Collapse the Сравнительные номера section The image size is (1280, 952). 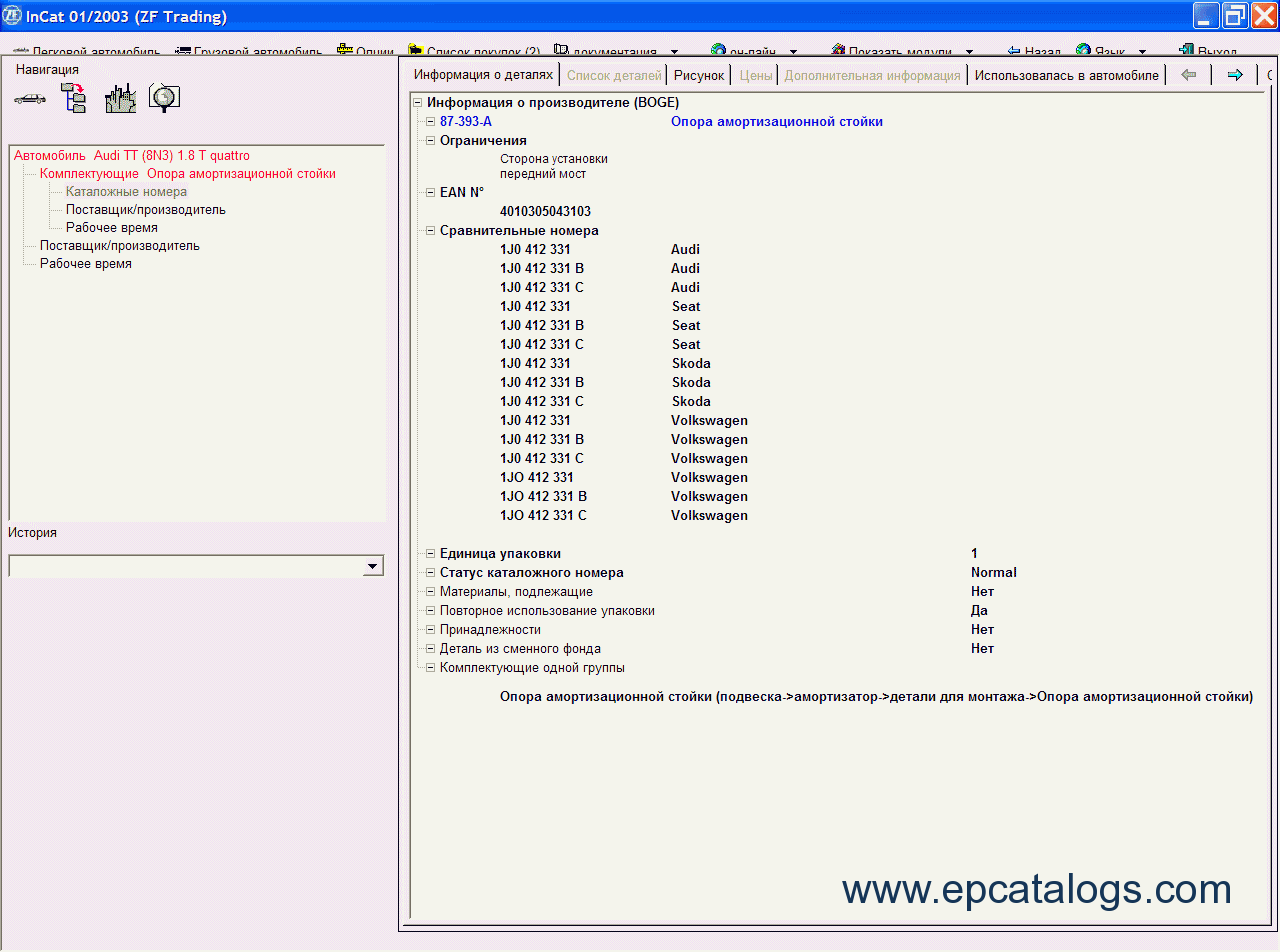click(430, 230)
